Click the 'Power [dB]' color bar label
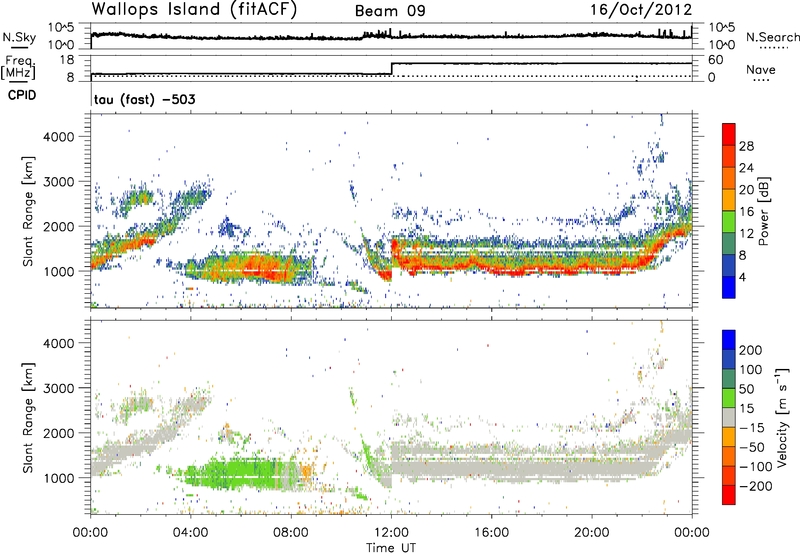Image resolution: width=800 pixels, height=554 pixels. point(763,211)
